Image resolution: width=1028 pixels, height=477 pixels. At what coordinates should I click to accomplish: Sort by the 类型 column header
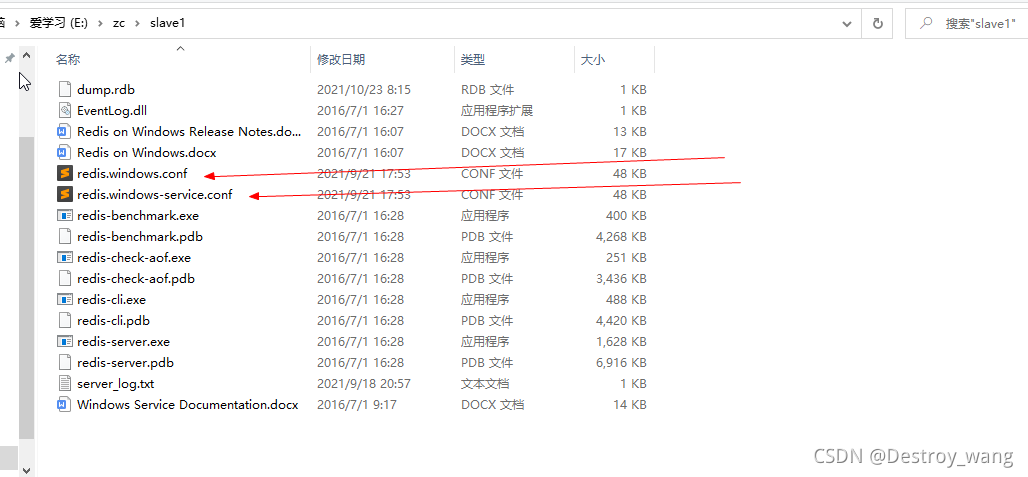pos(473,60)
